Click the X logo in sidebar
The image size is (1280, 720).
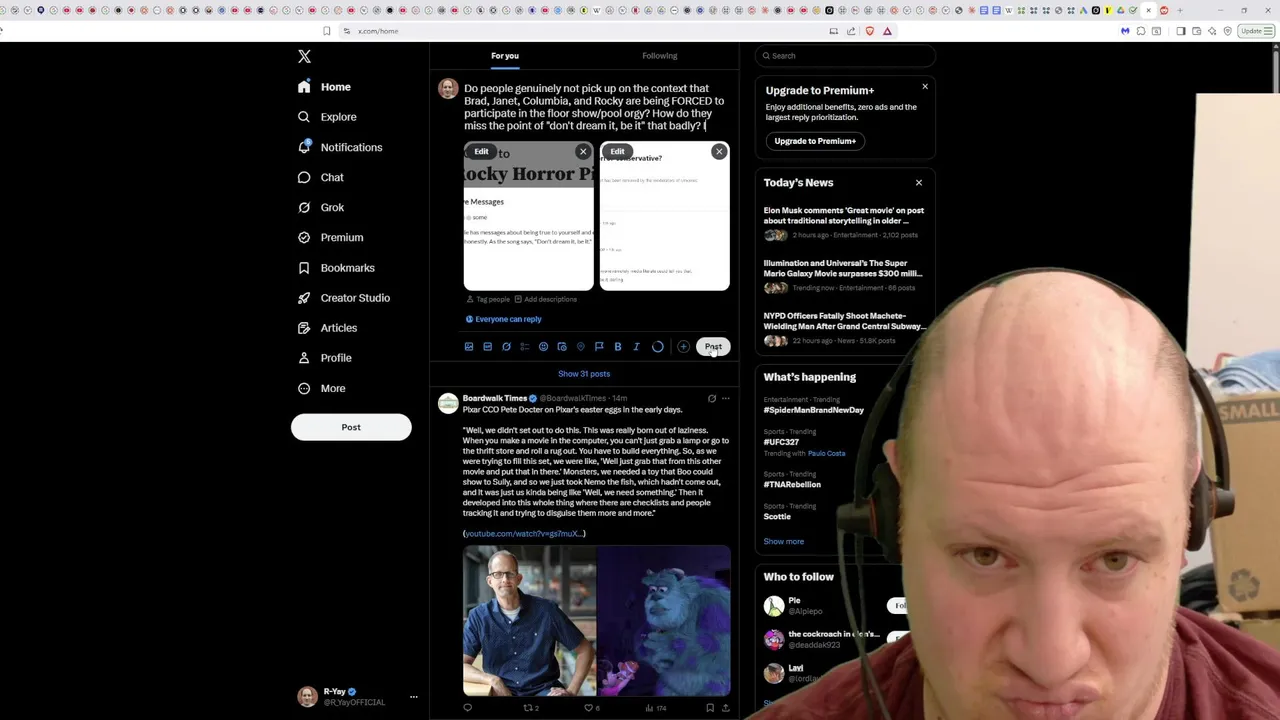(x=304, y=57)
